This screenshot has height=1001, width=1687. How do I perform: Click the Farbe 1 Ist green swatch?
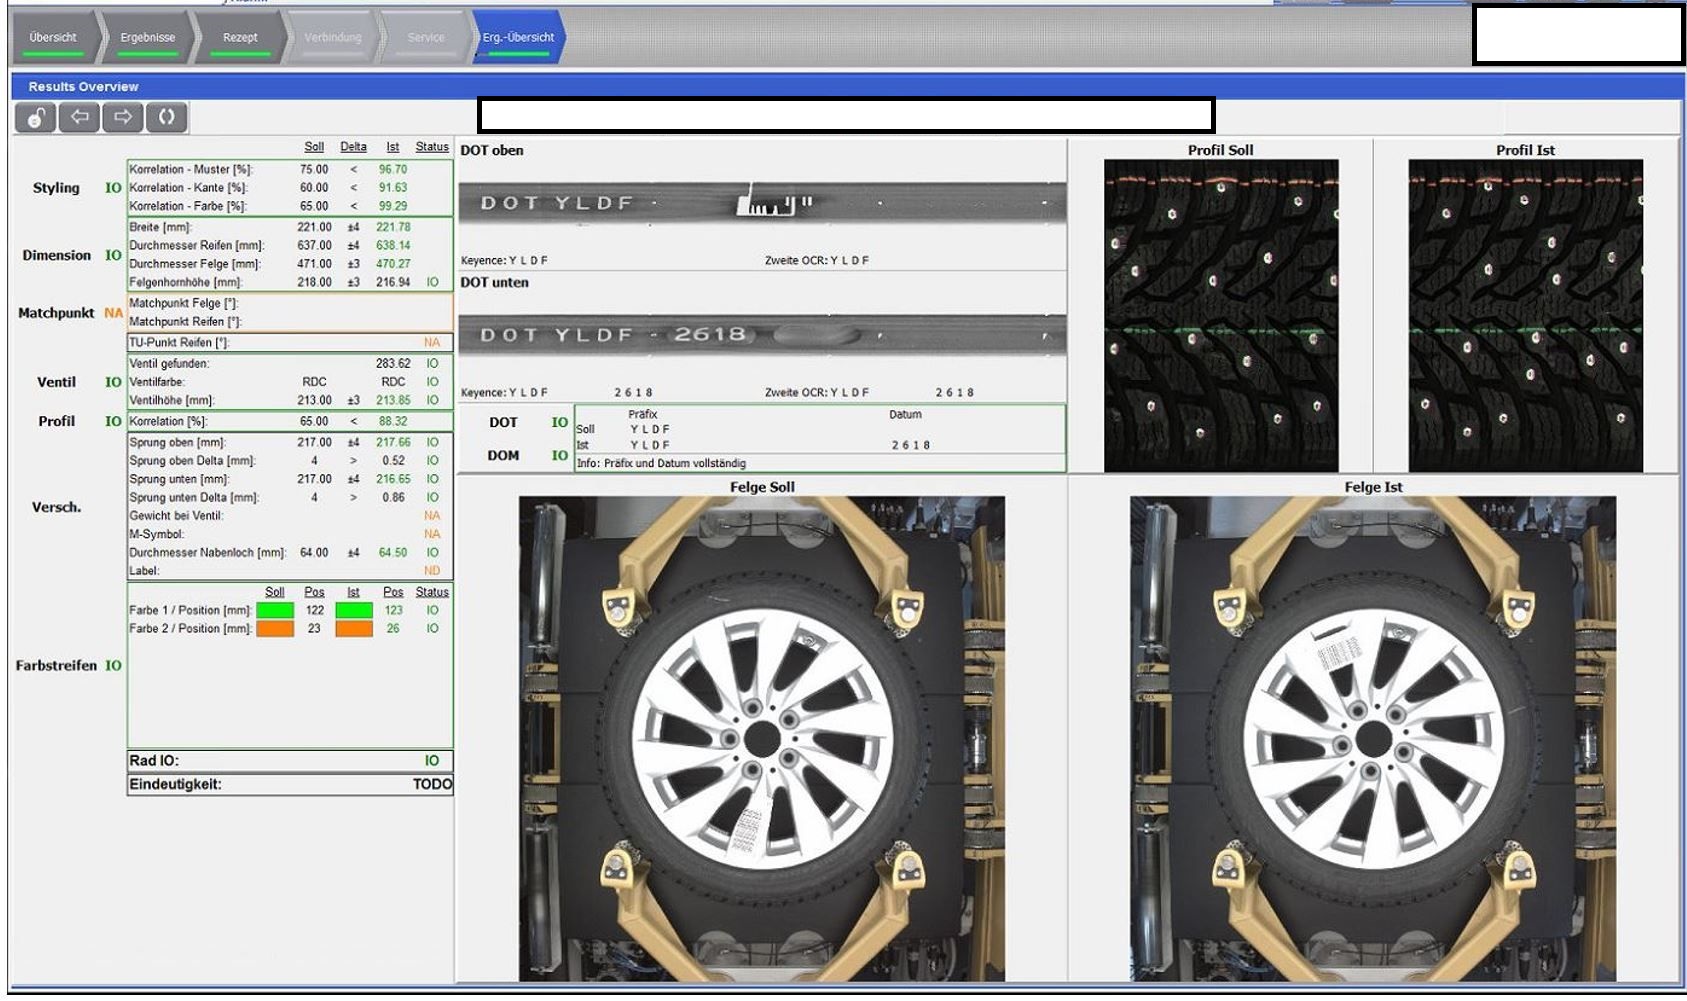coord(353,610)
